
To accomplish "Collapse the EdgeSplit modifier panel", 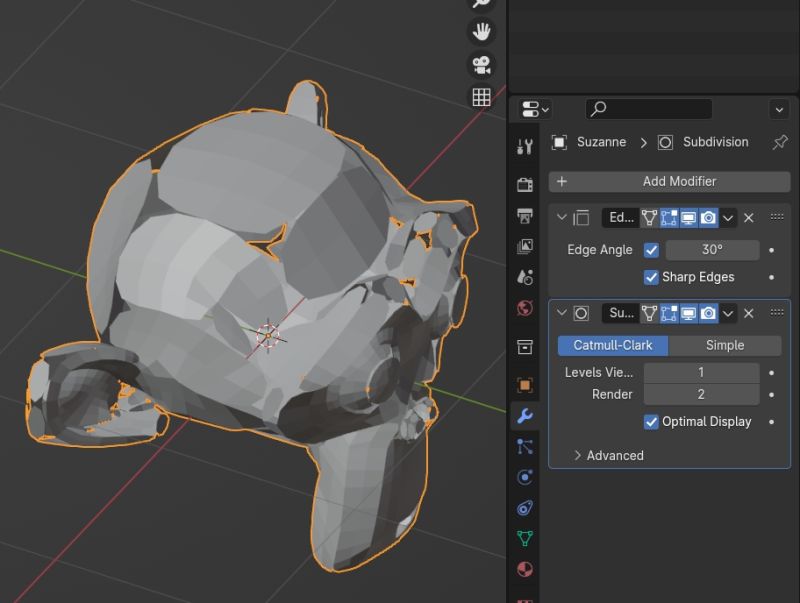I will [561, 217].
